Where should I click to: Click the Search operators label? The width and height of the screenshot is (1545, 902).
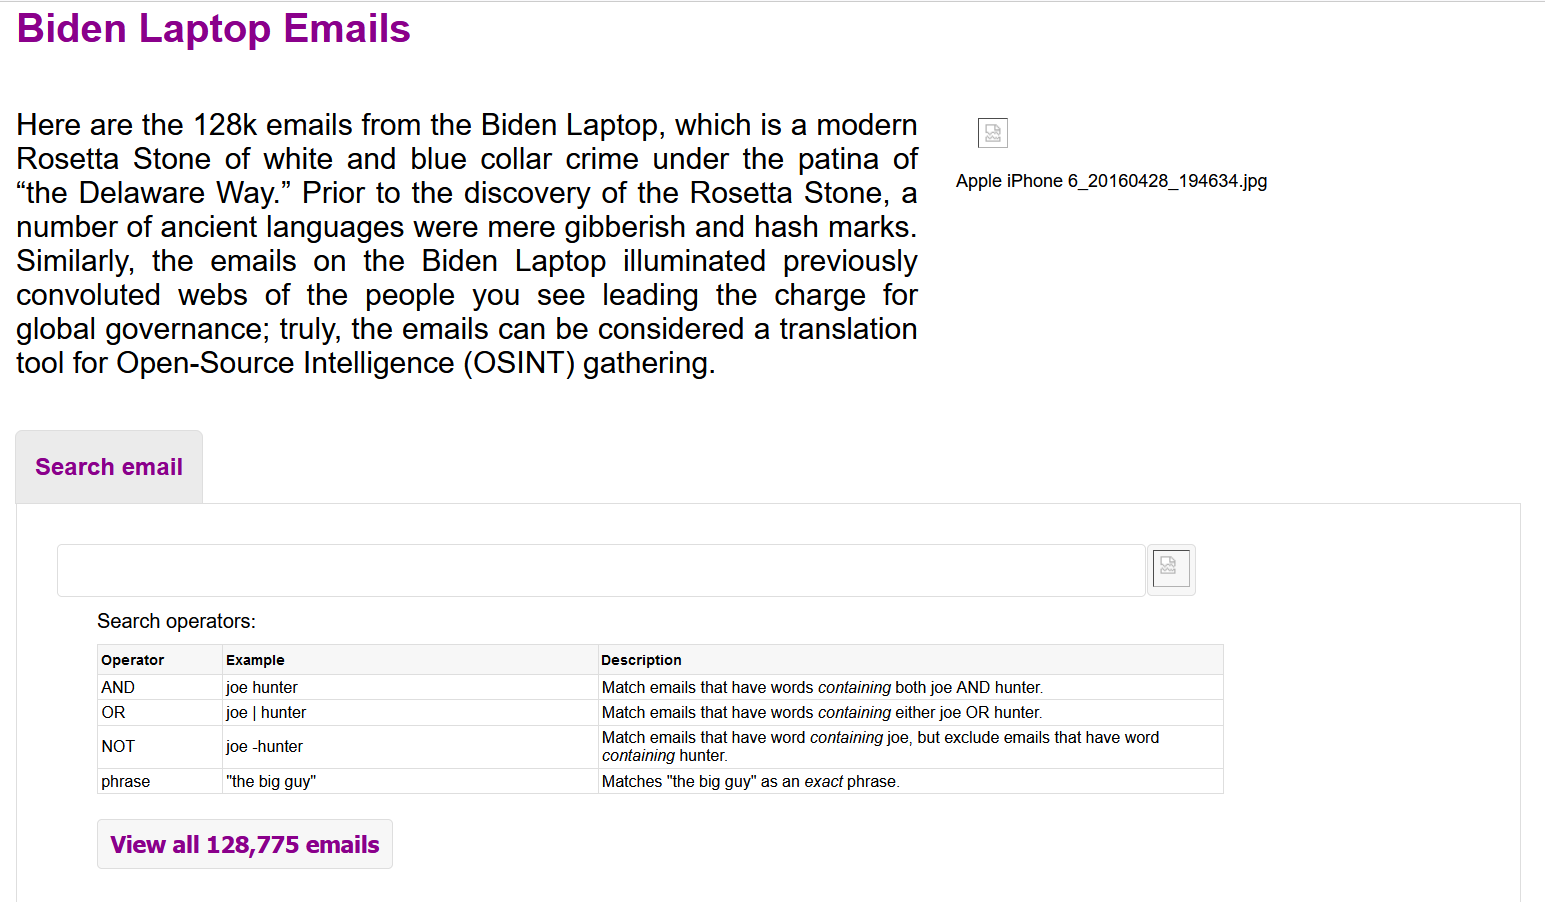pyautogui.click(x=176, y=621)
